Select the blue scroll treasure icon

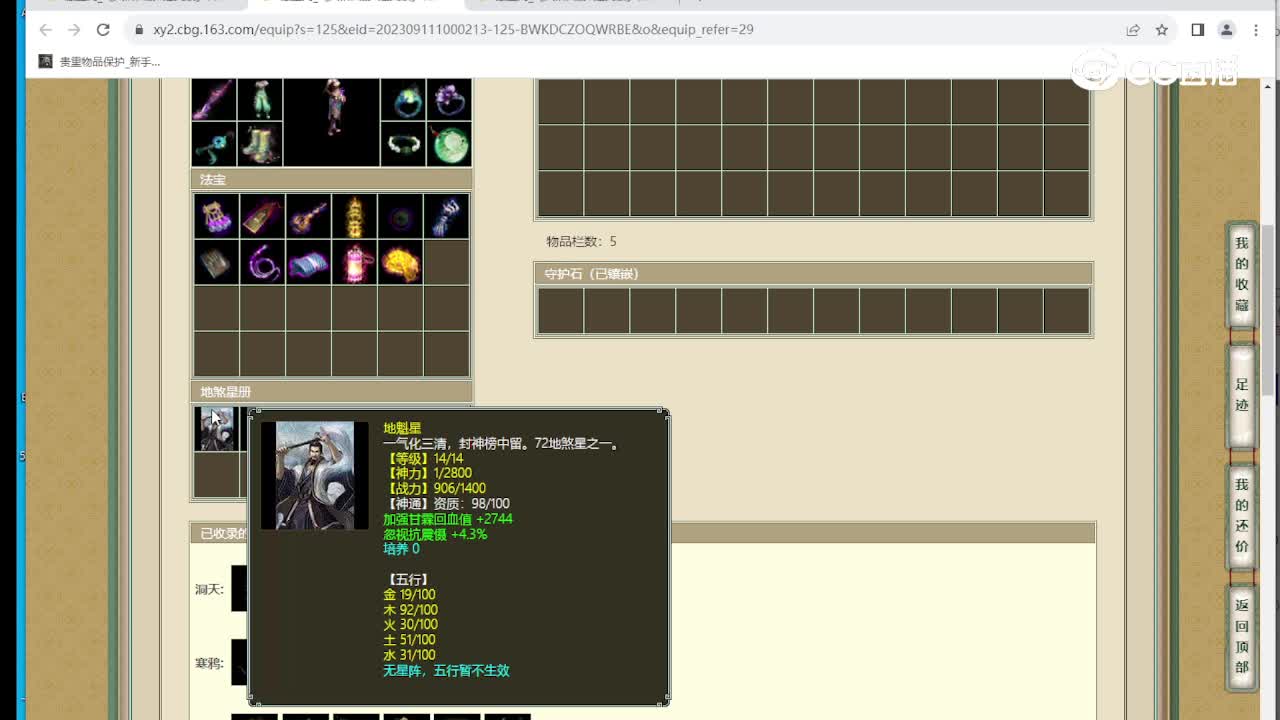point(308,262)
